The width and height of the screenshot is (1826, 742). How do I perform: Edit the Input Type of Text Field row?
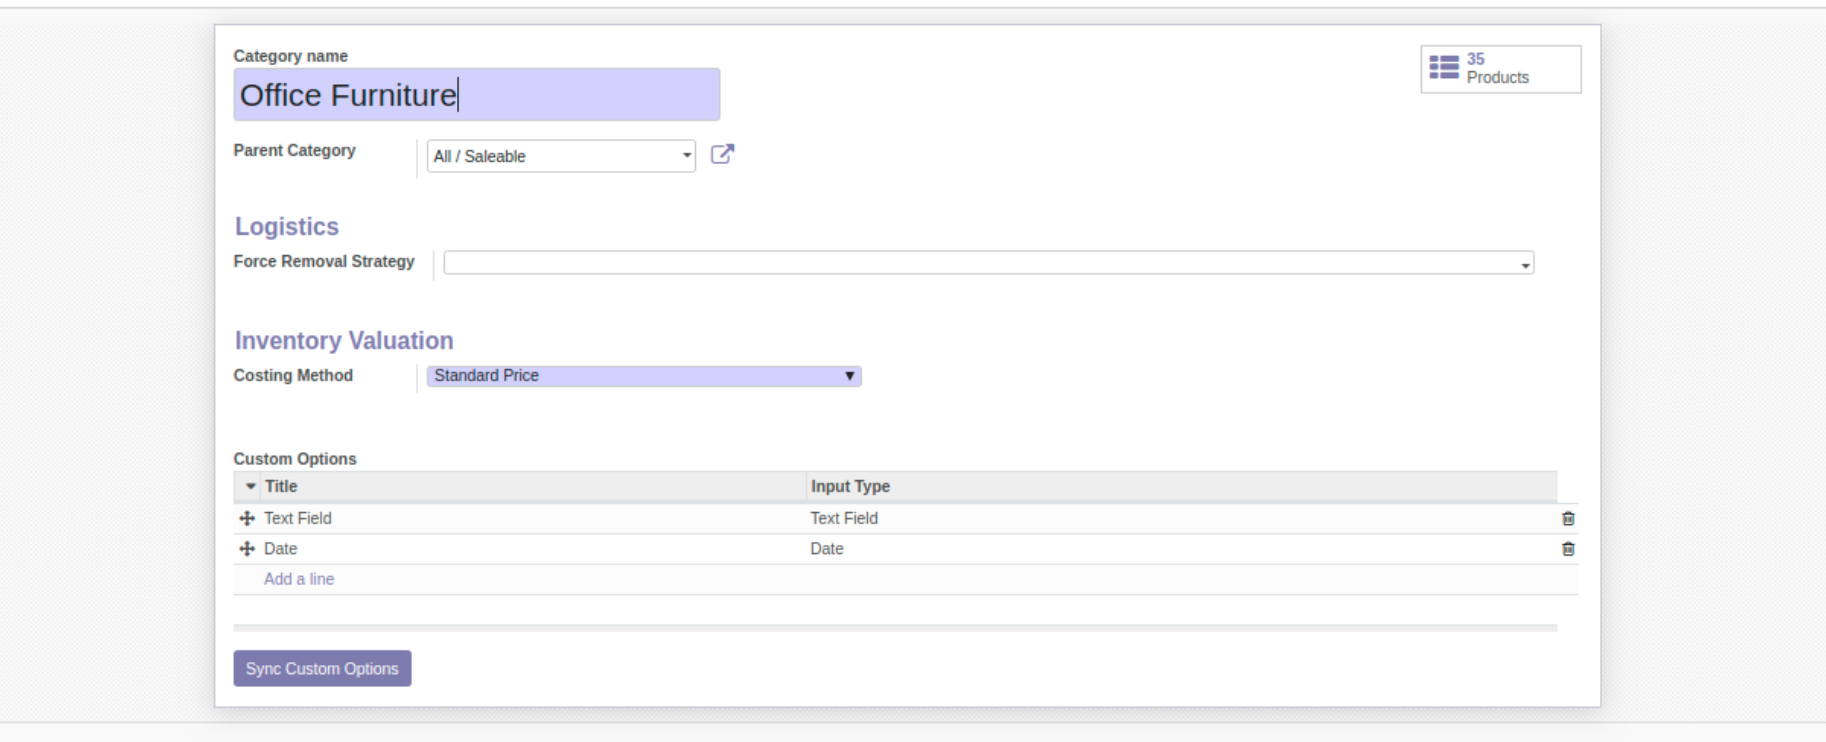(x=844, y=518)
